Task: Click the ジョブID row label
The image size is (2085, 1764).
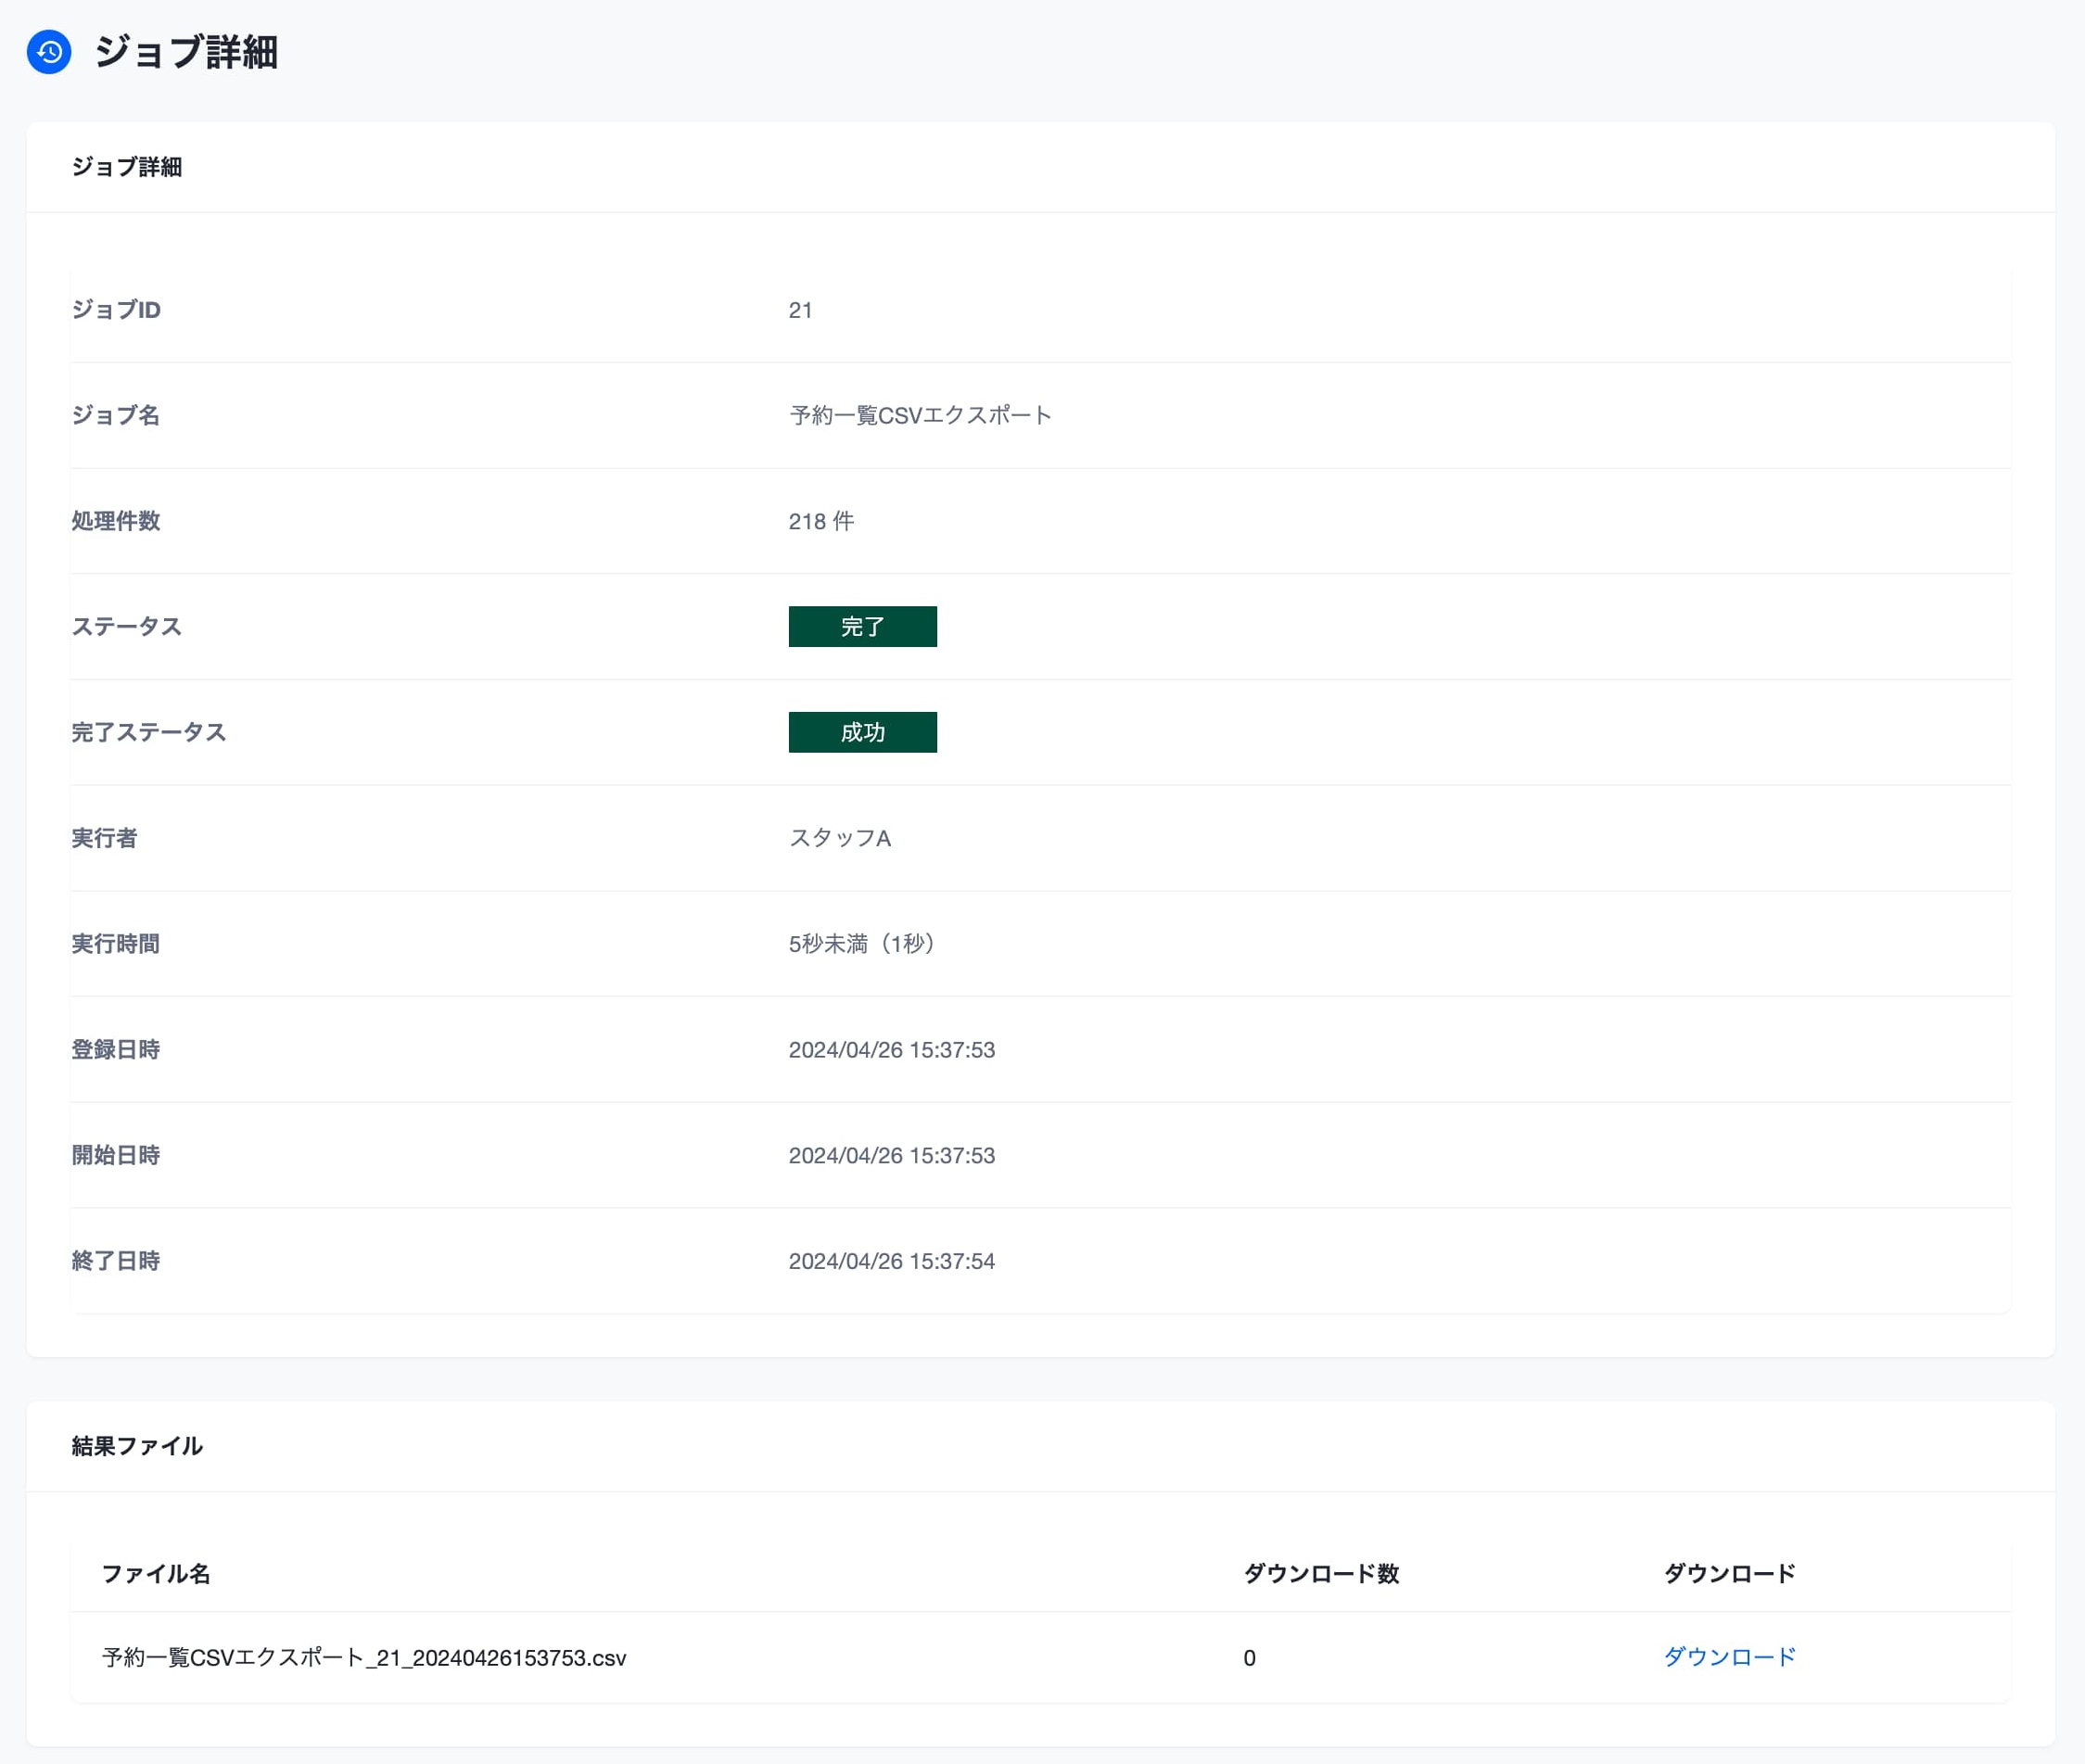Action: pyautogui.click(x=116, y=310)
